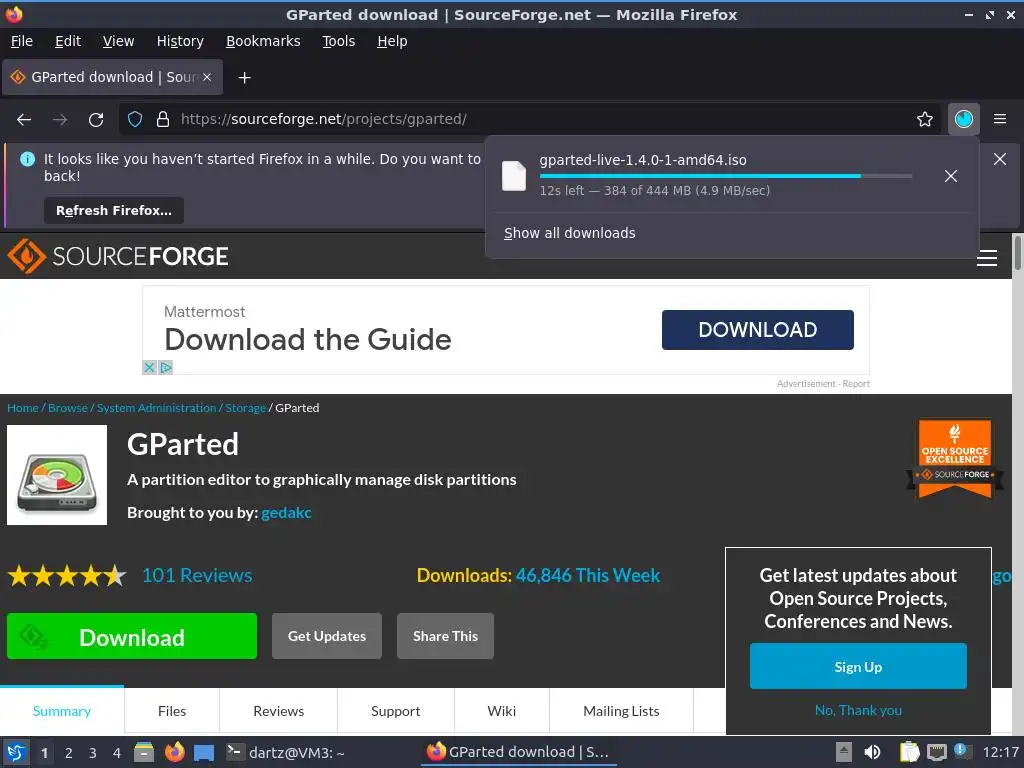Click the downloading ISO file icon
The width and height of the screenshot is (1024, 768).
[514, 176]
